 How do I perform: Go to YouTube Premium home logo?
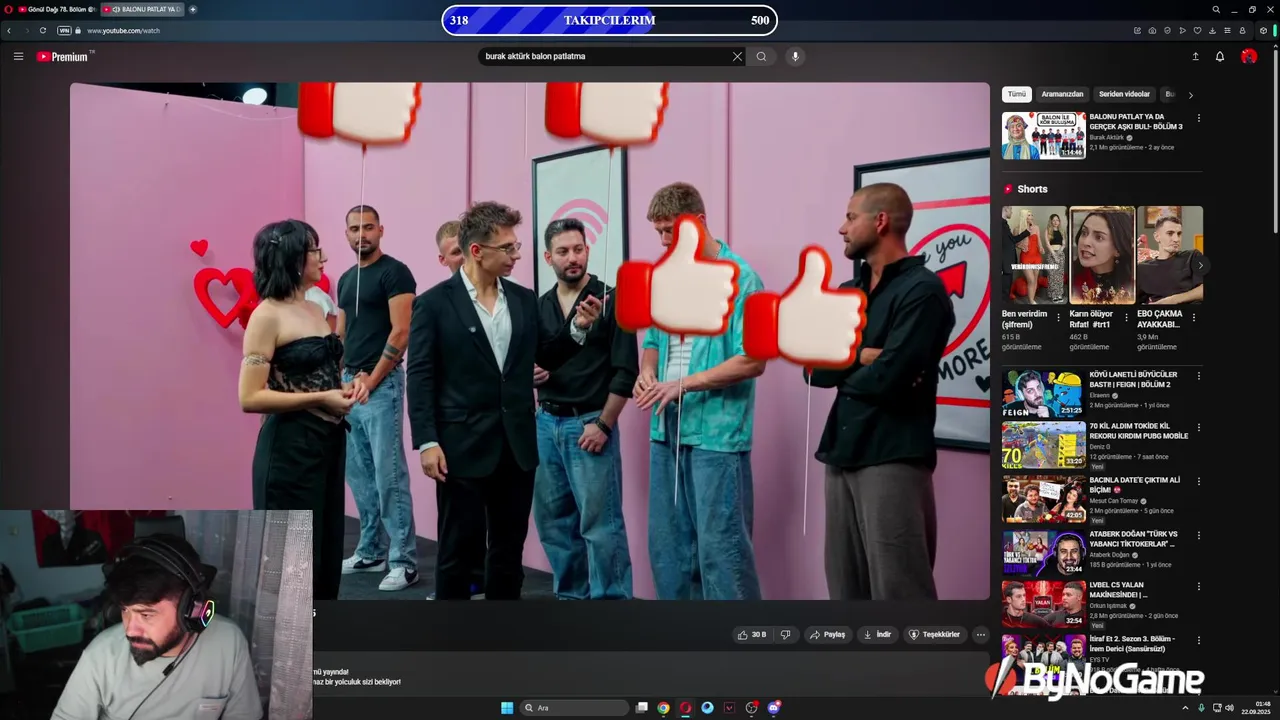(65, 56)
